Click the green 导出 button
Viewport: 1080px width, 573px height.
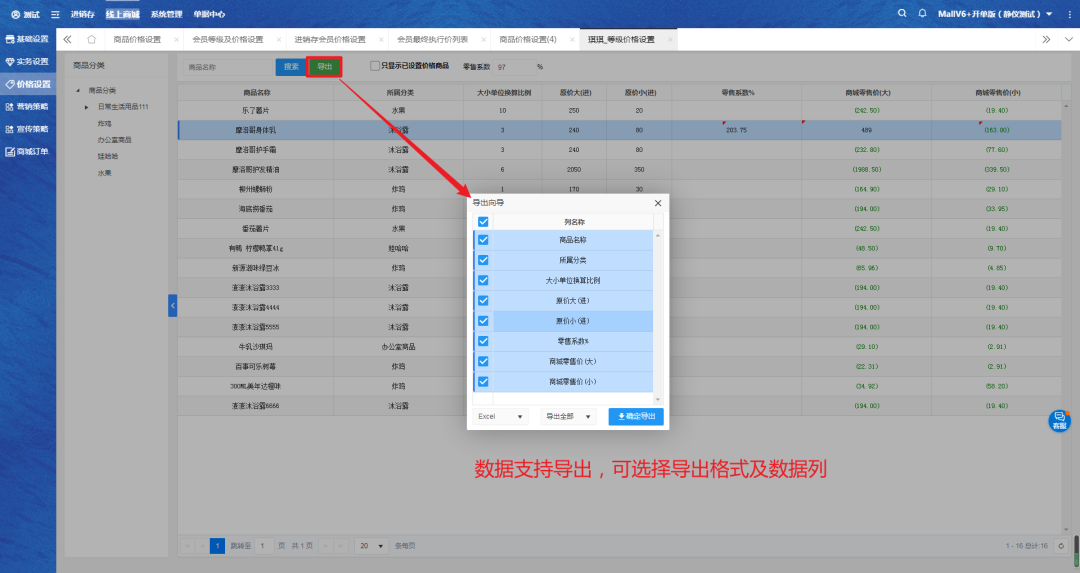point(324,67)
